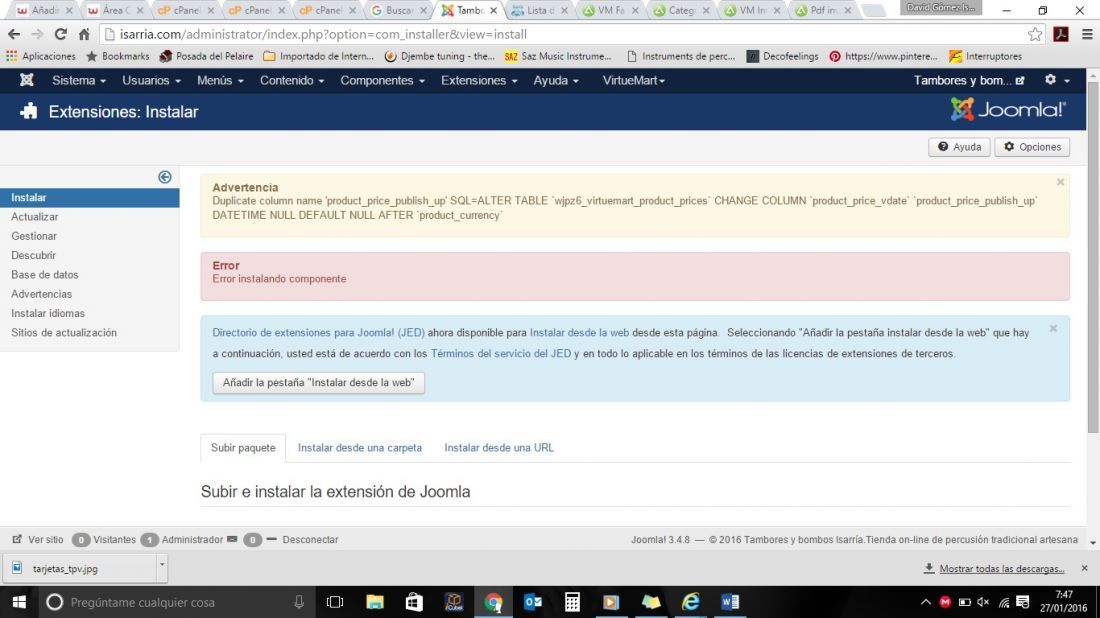
Task: Click Ver sitio in the footer
Action: click(38, 539)
